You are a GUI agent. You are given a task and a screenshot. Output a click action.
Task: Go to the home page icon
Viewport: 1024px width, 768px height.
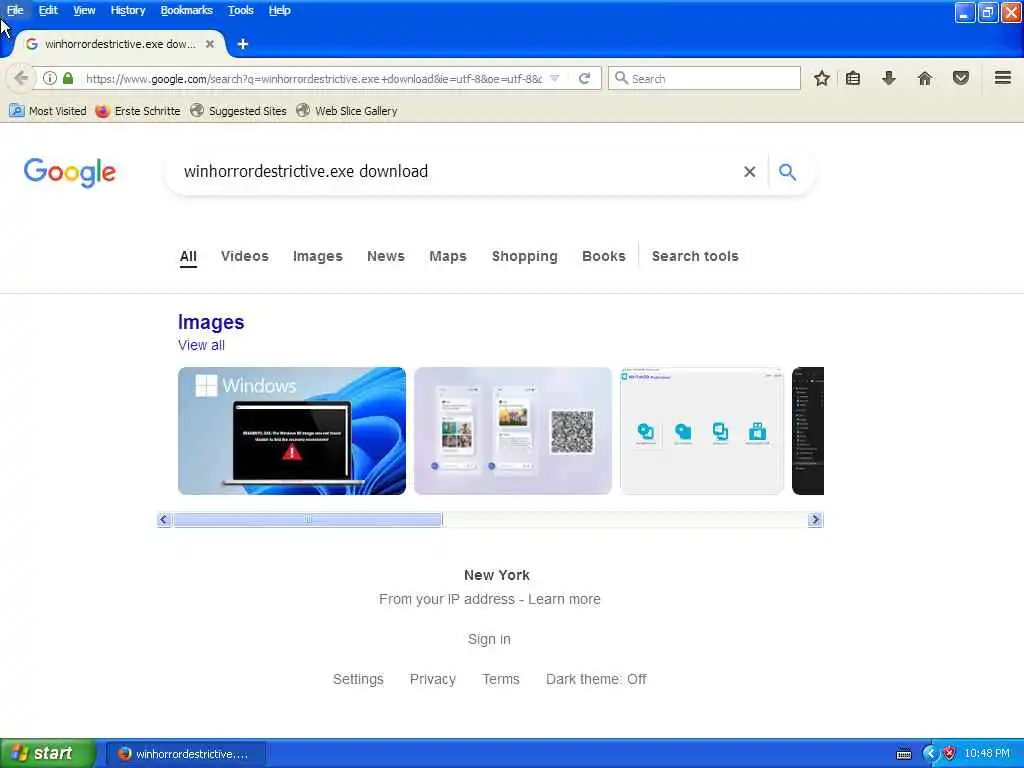coord(925,78)
